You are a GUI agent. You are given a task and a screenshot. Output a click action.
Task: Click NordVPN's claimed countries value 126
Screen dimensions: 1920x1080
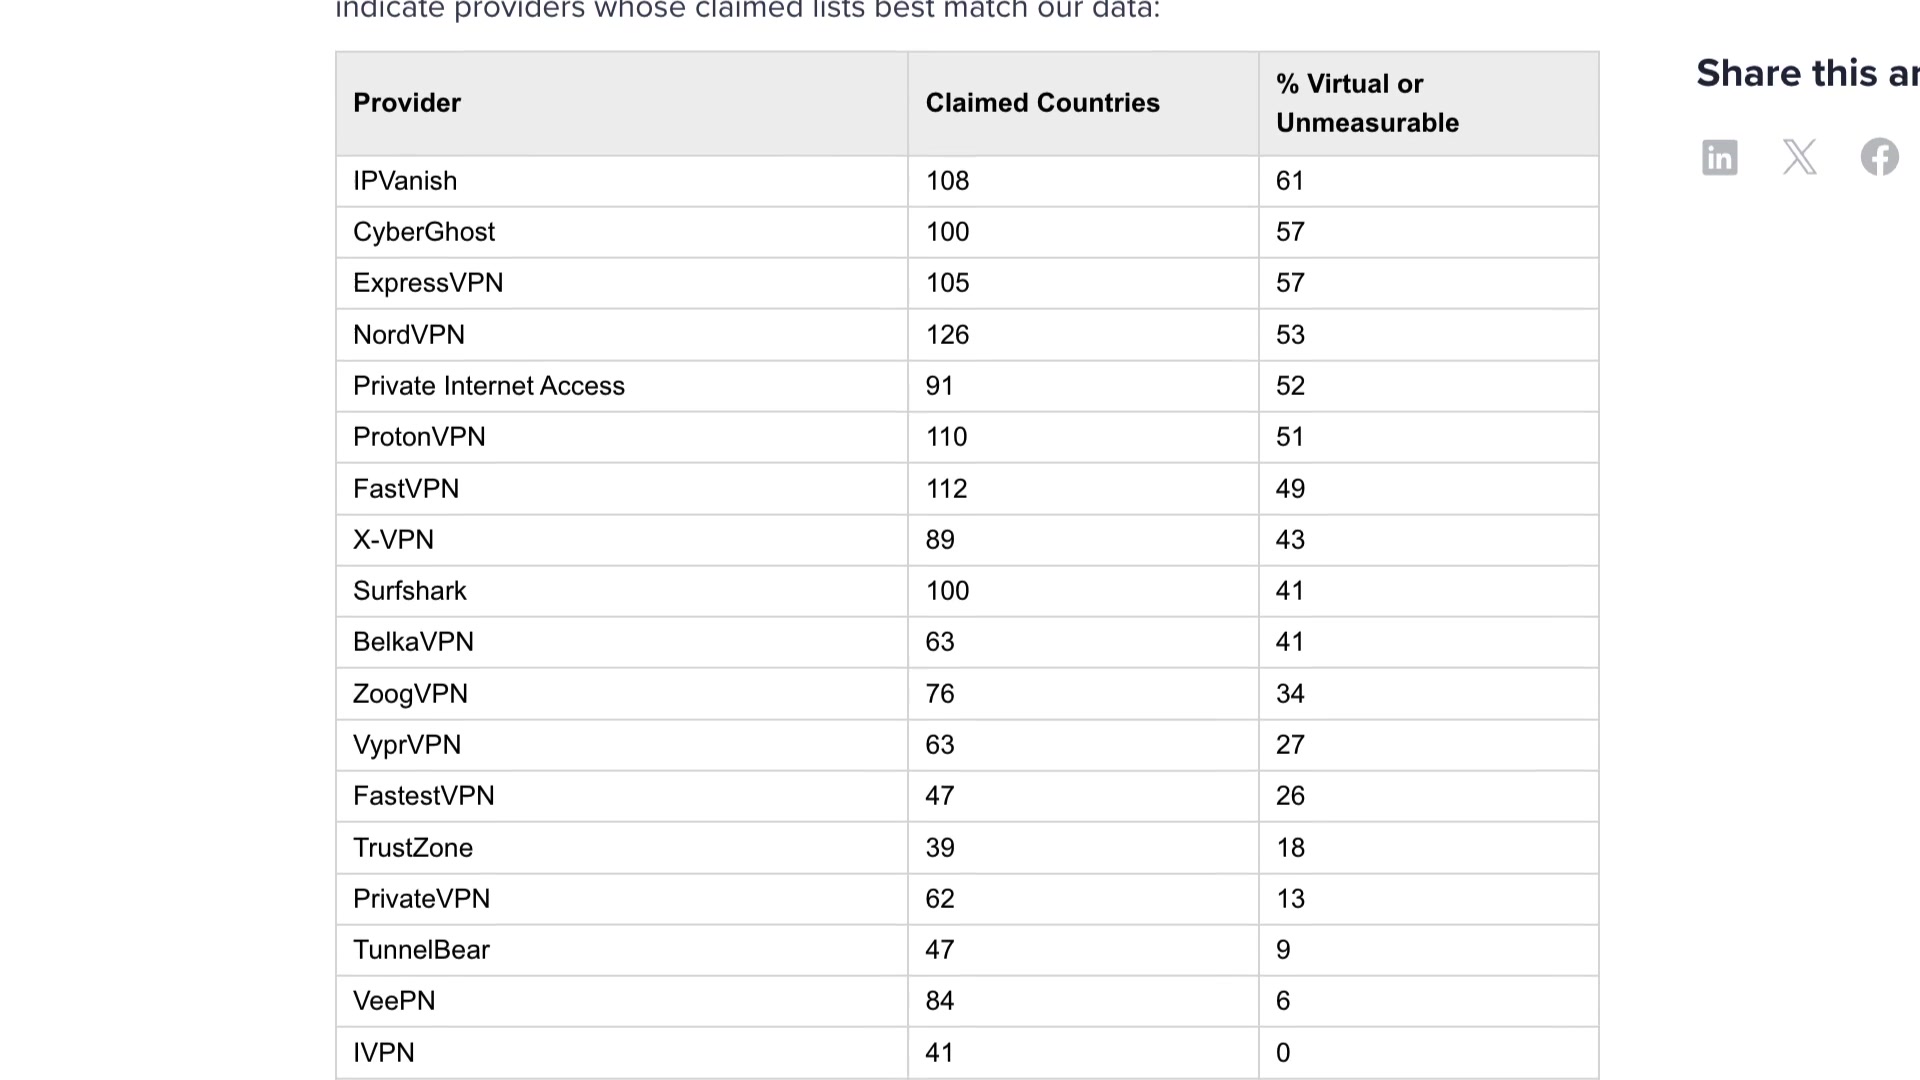946,334
